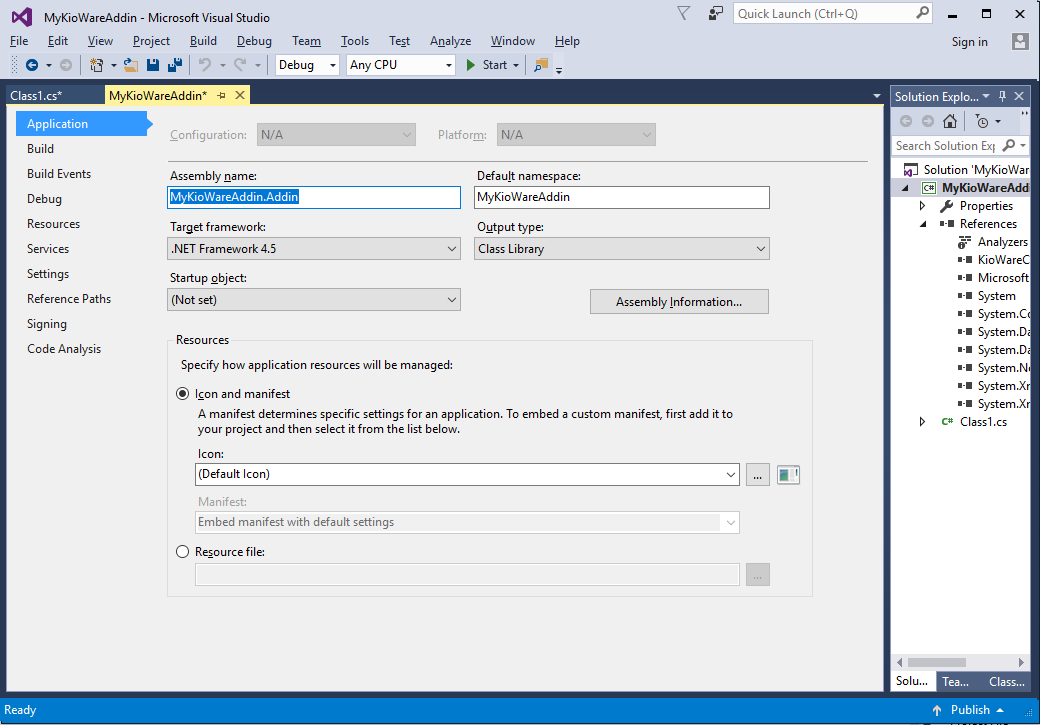The height and width of the screenshot is (725, 1040).
Task: Click the Solution Explorer search magnifier icon
Action: (1009, 145)
